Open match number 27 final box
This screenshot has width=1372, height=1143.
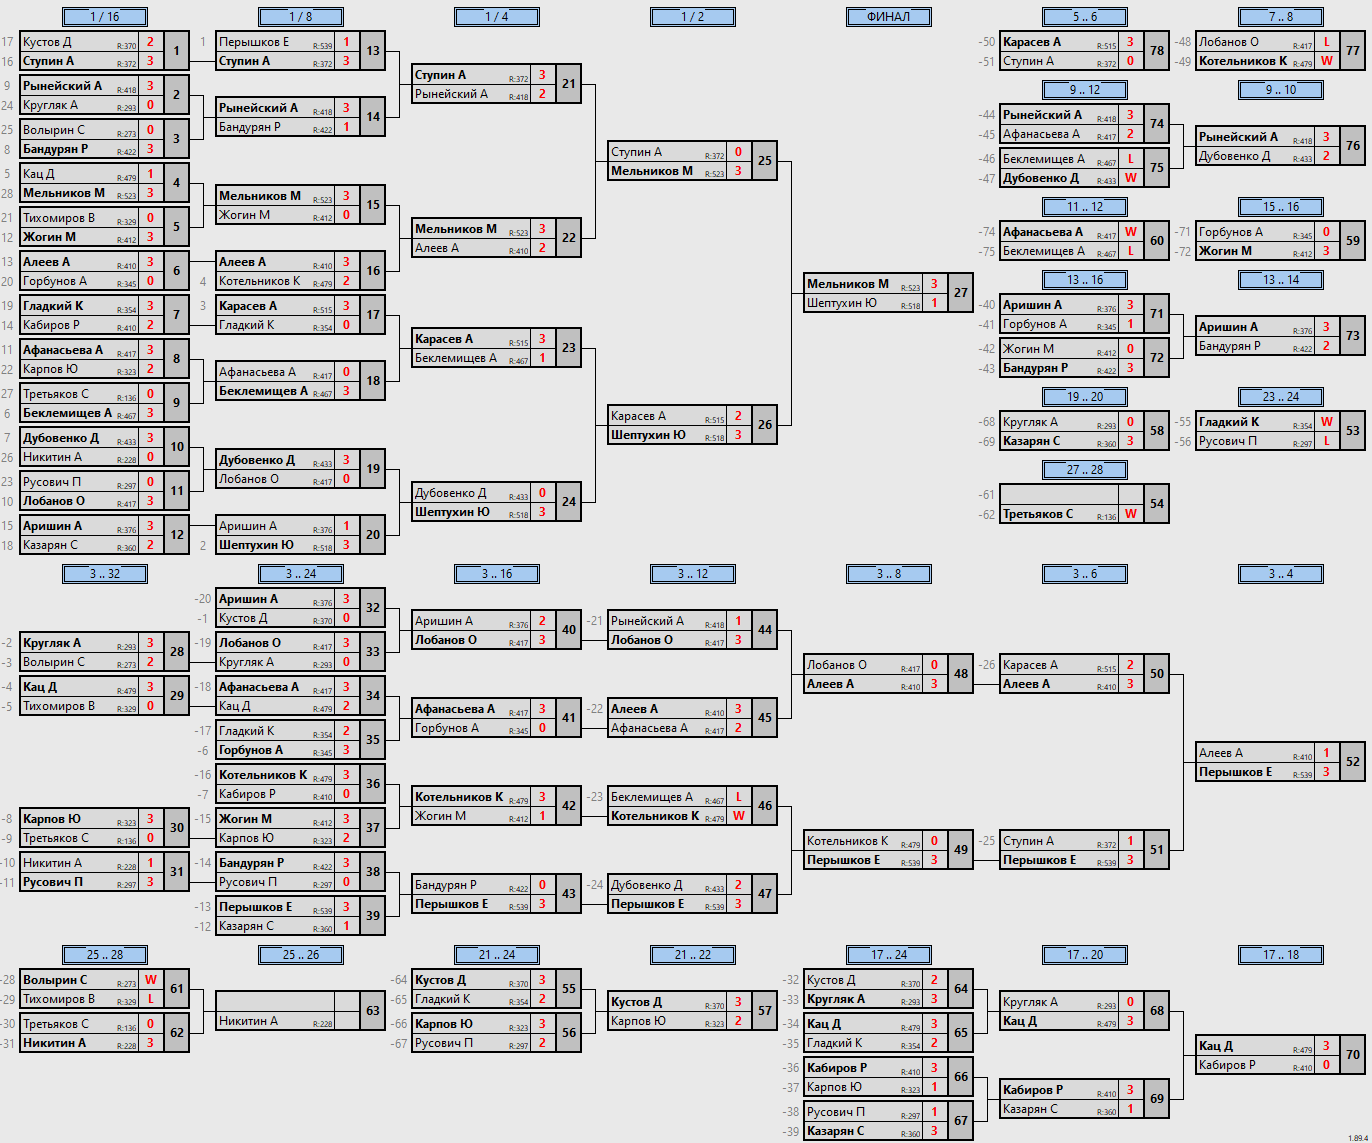(x=960, y=293)
